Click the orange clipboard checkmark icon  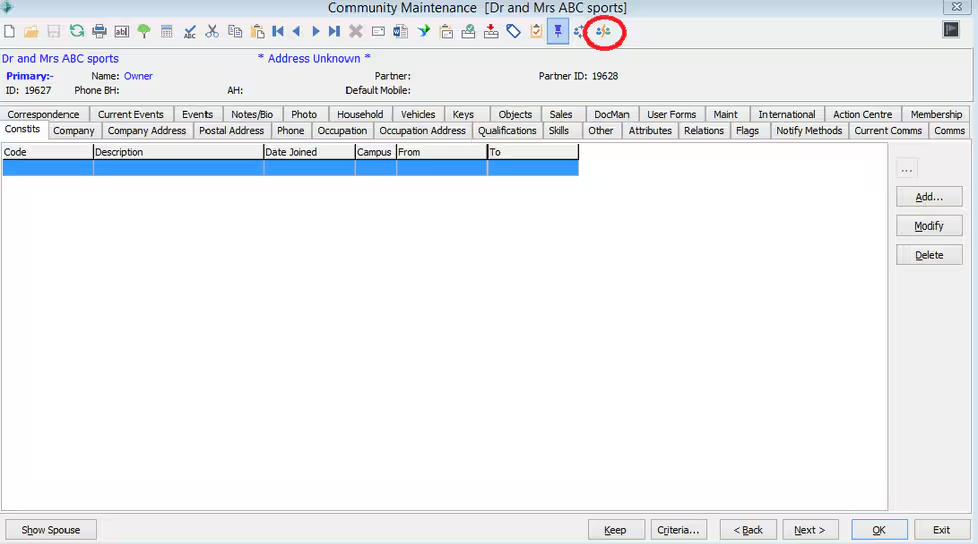pyautogui.click(x=536, y=31)
